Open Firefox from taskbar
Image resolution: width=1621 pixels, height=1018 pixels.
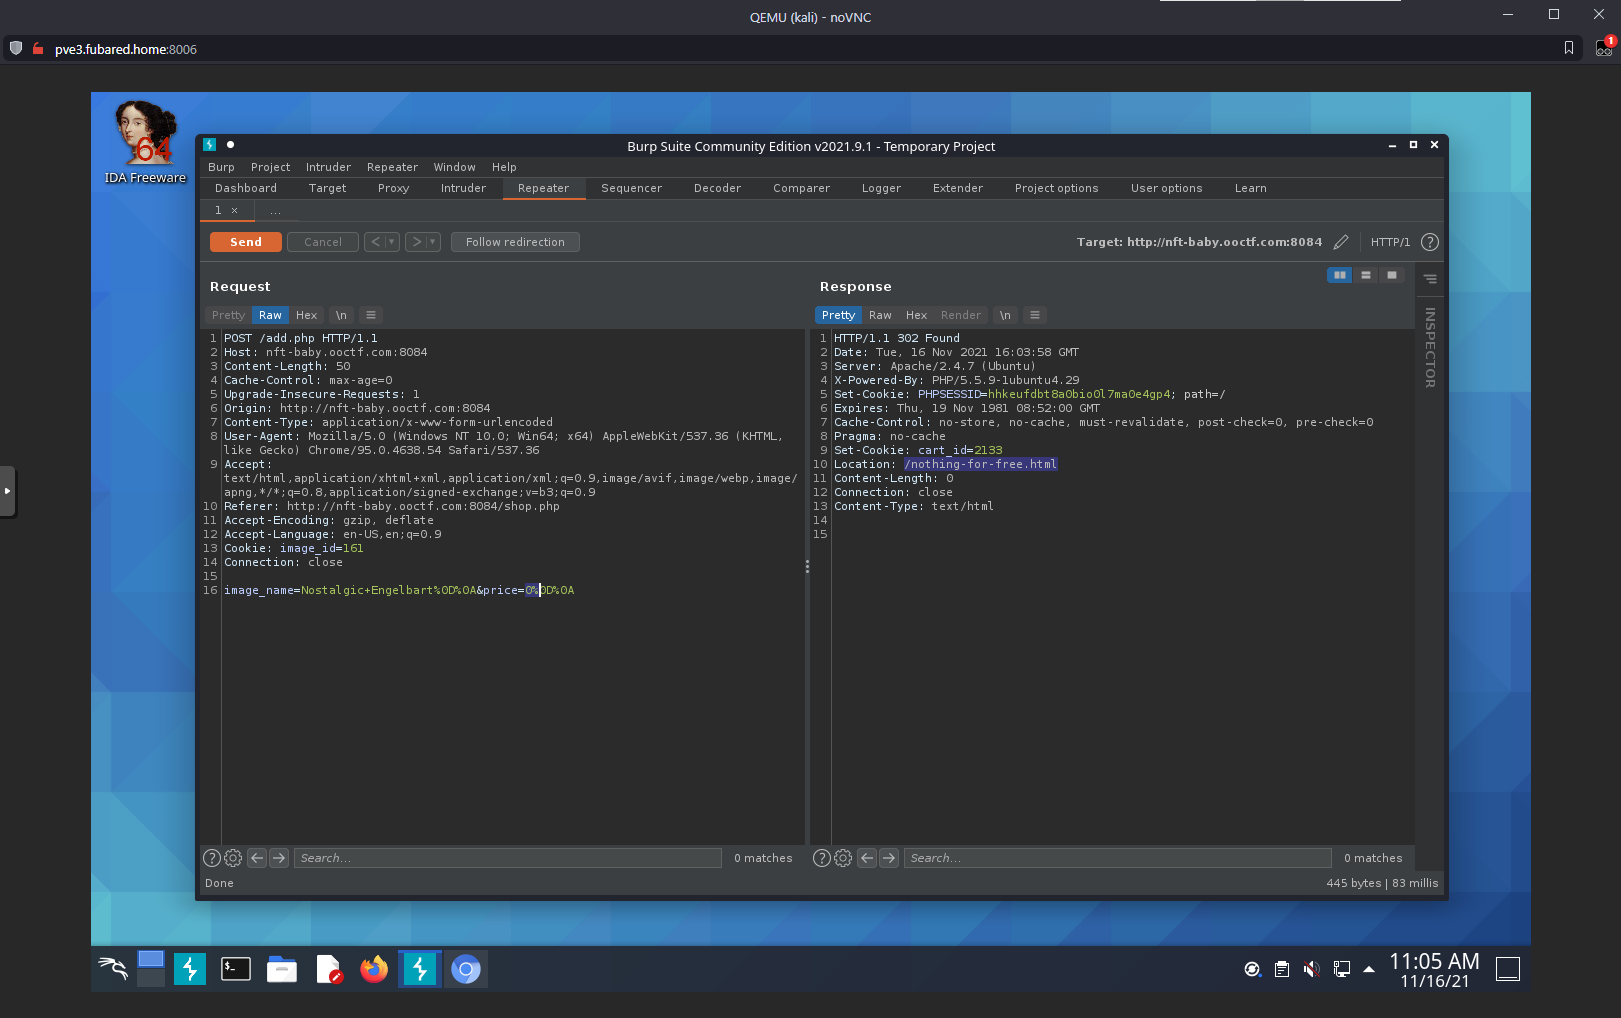tap(374, 968)
